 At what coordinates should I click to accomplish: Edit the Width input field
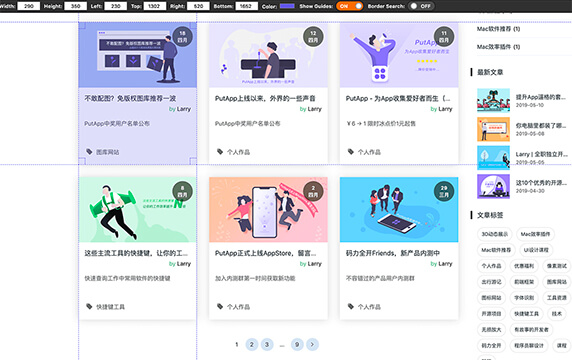tap(28, 6)
